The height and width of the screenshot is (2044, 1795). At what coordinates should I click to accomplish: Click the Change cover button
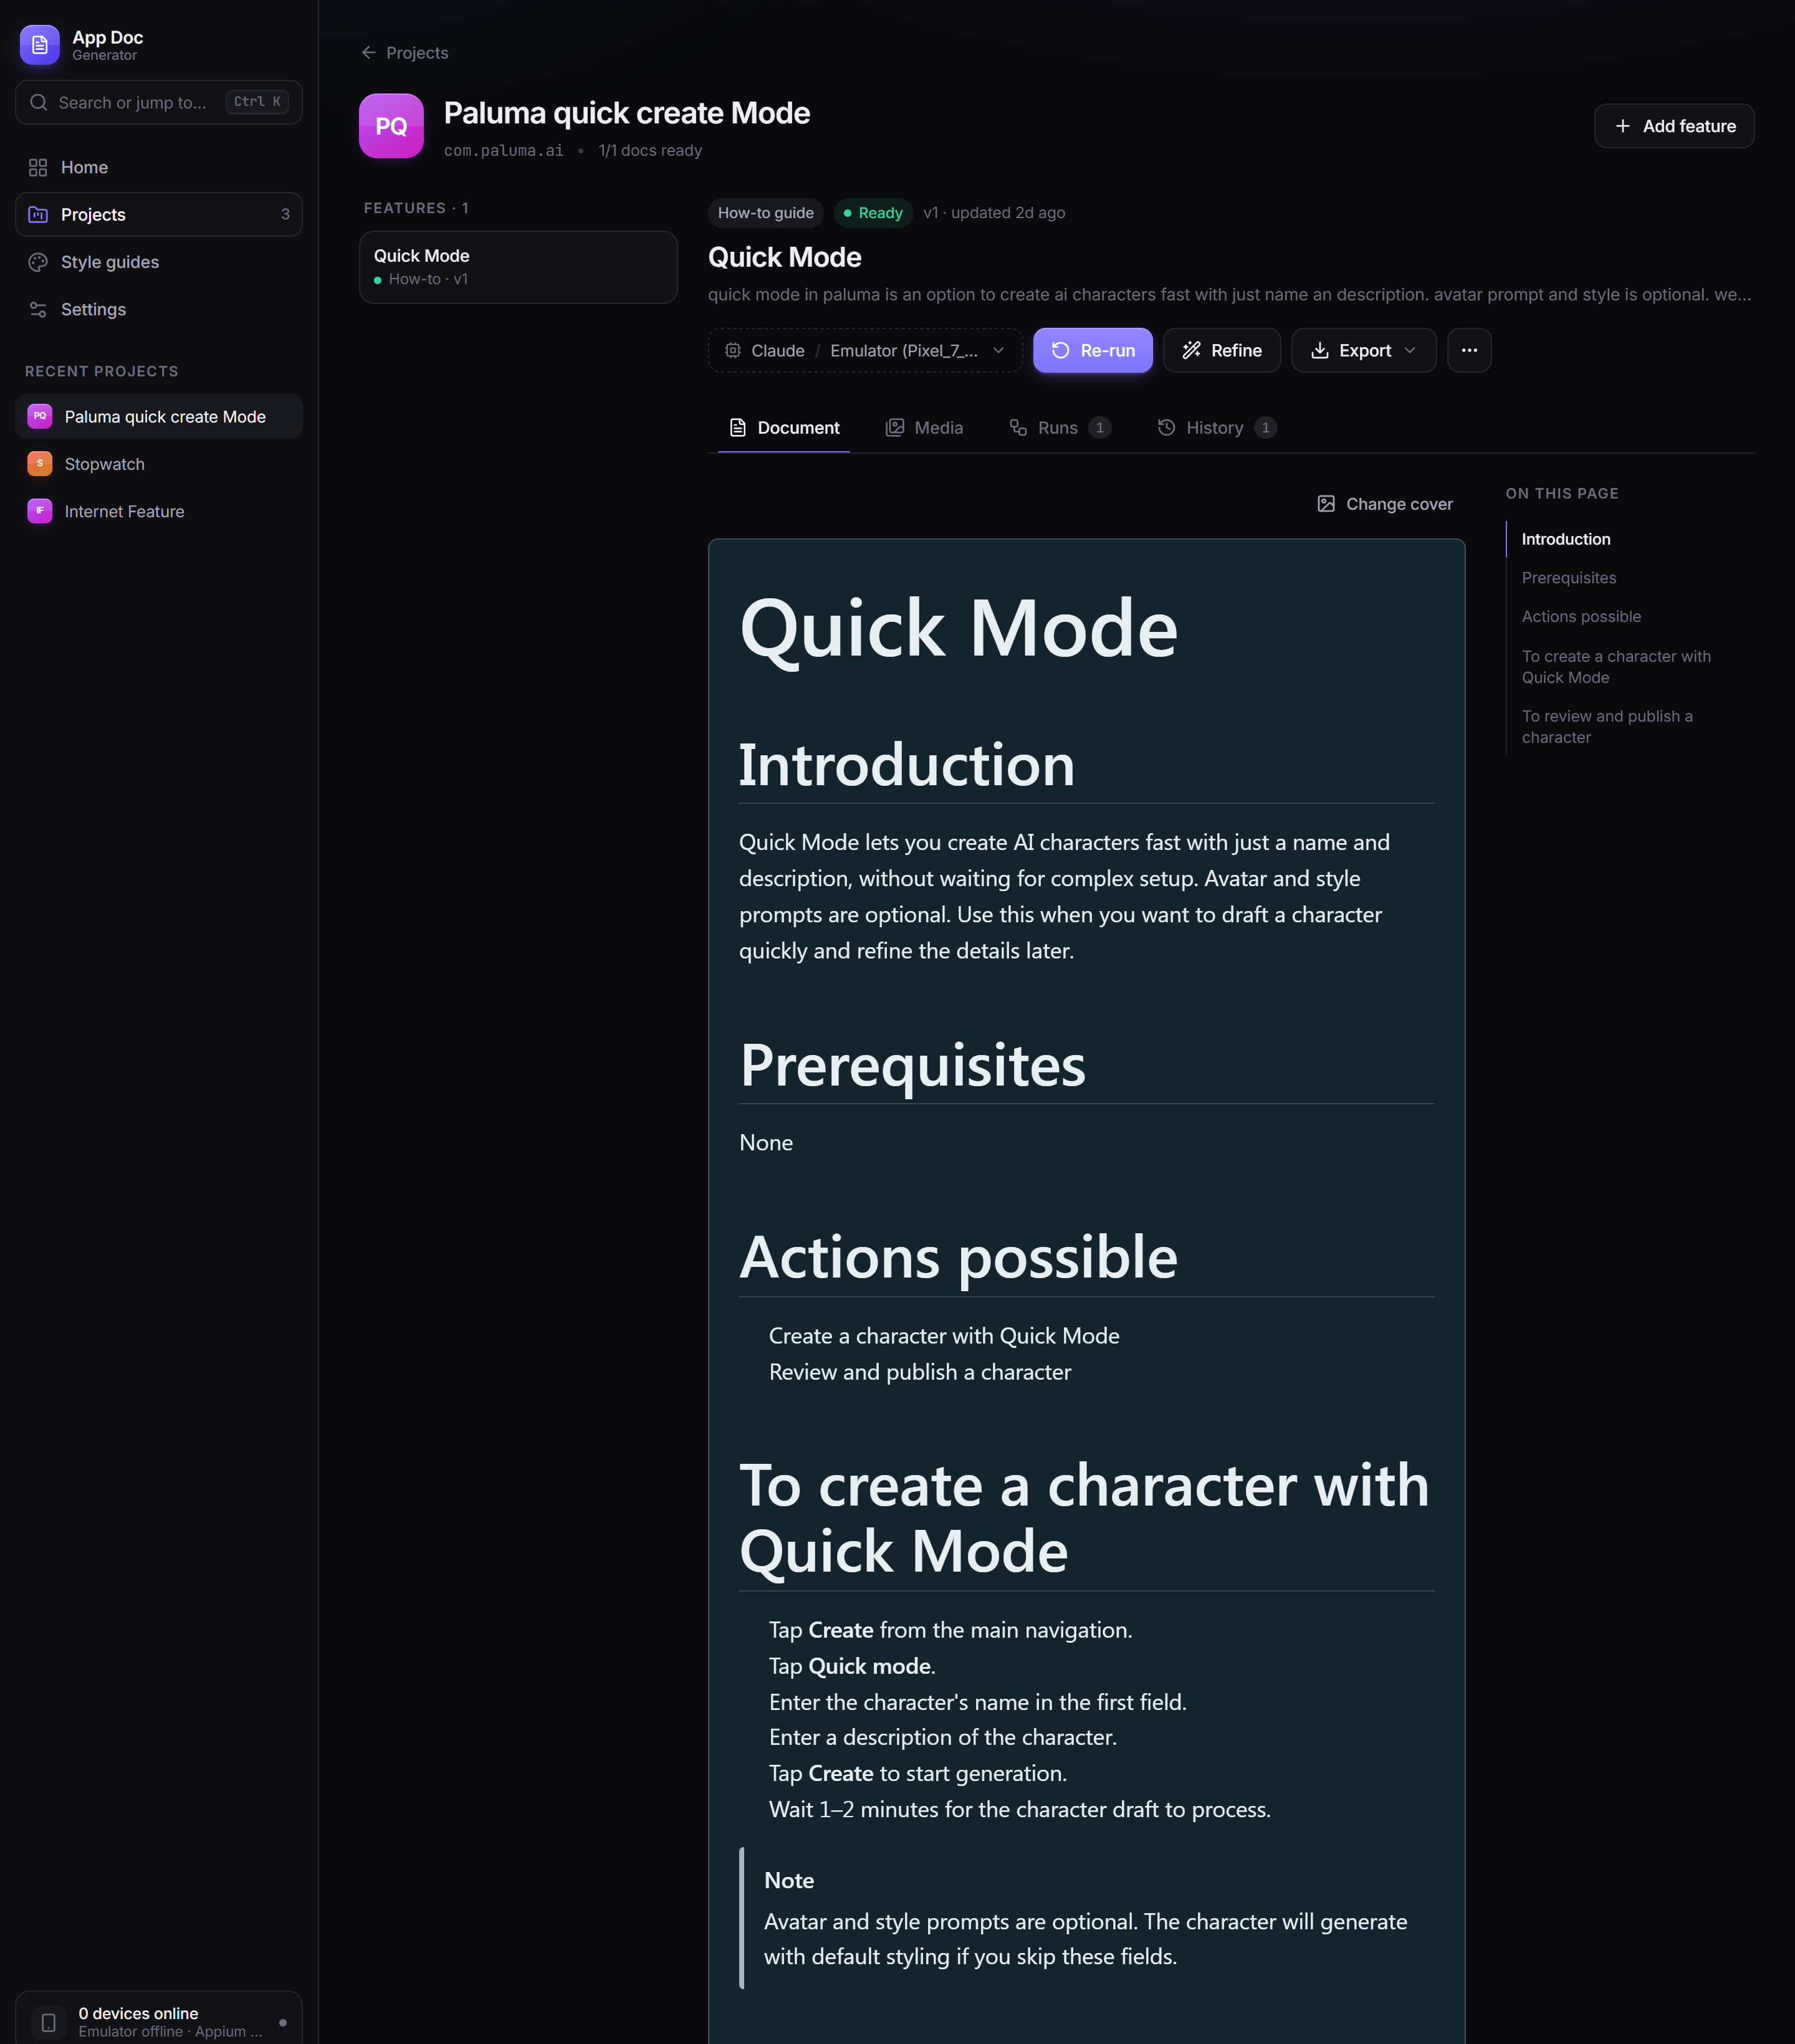1385,504
